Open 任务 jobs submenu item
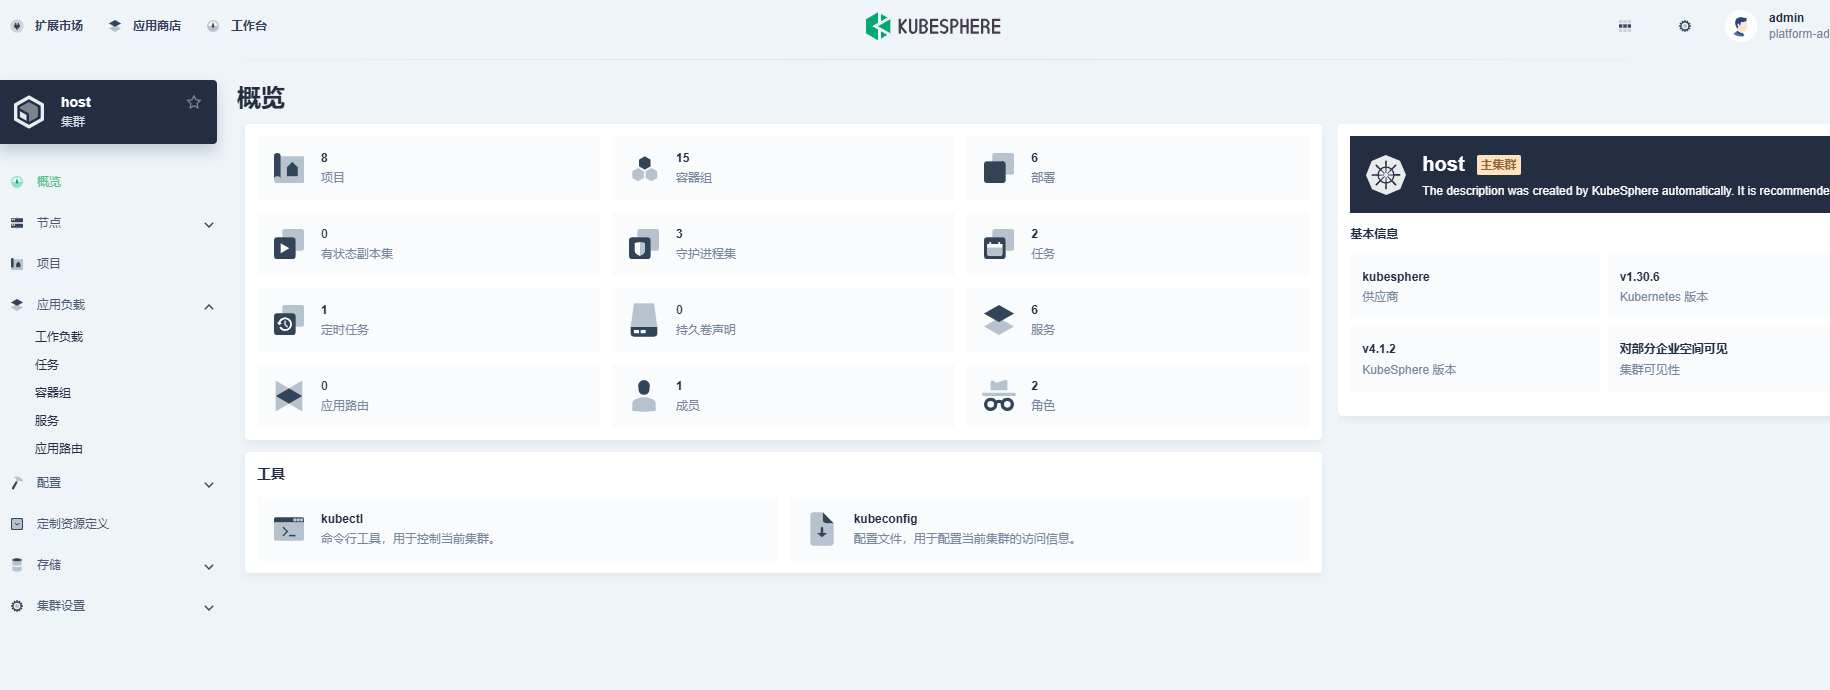 click(47, 365)
